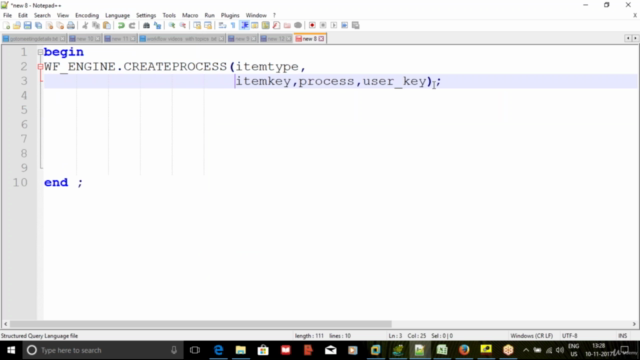Click the Replace toolbar icon

pyautogui.click(x=157, y=25)
